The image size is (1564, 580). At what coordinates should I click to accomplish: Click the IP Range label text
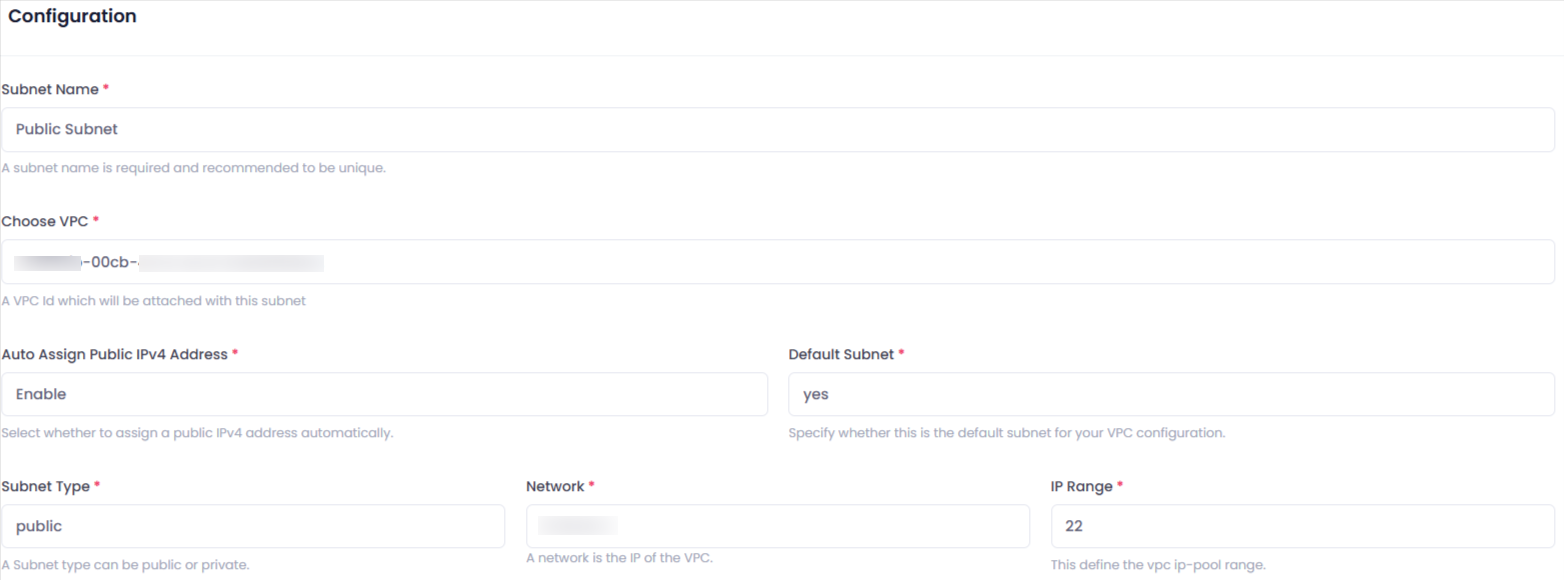tap(1082, 486)
